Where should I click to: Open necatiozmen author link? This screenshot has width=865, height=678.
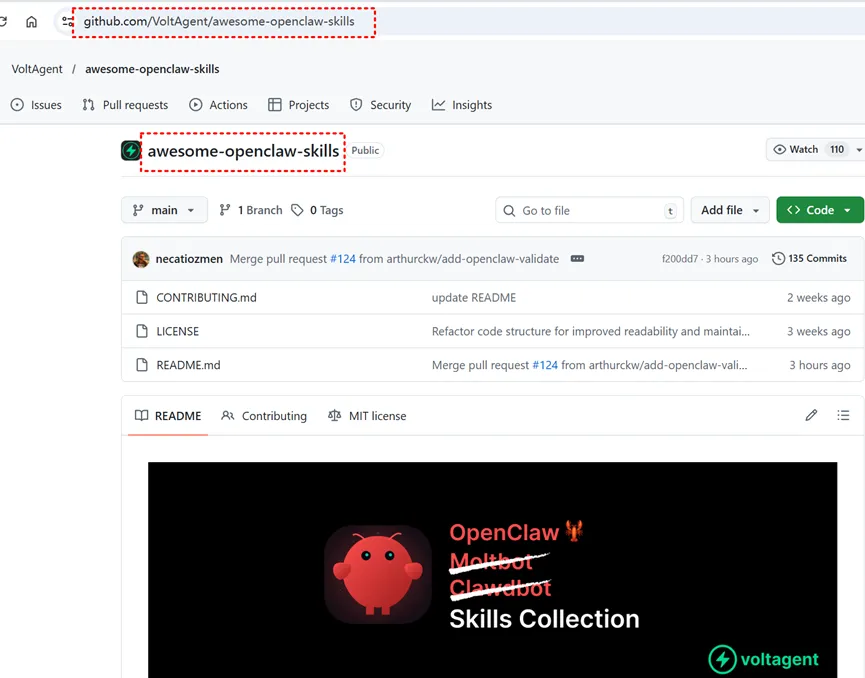point(189,259)
